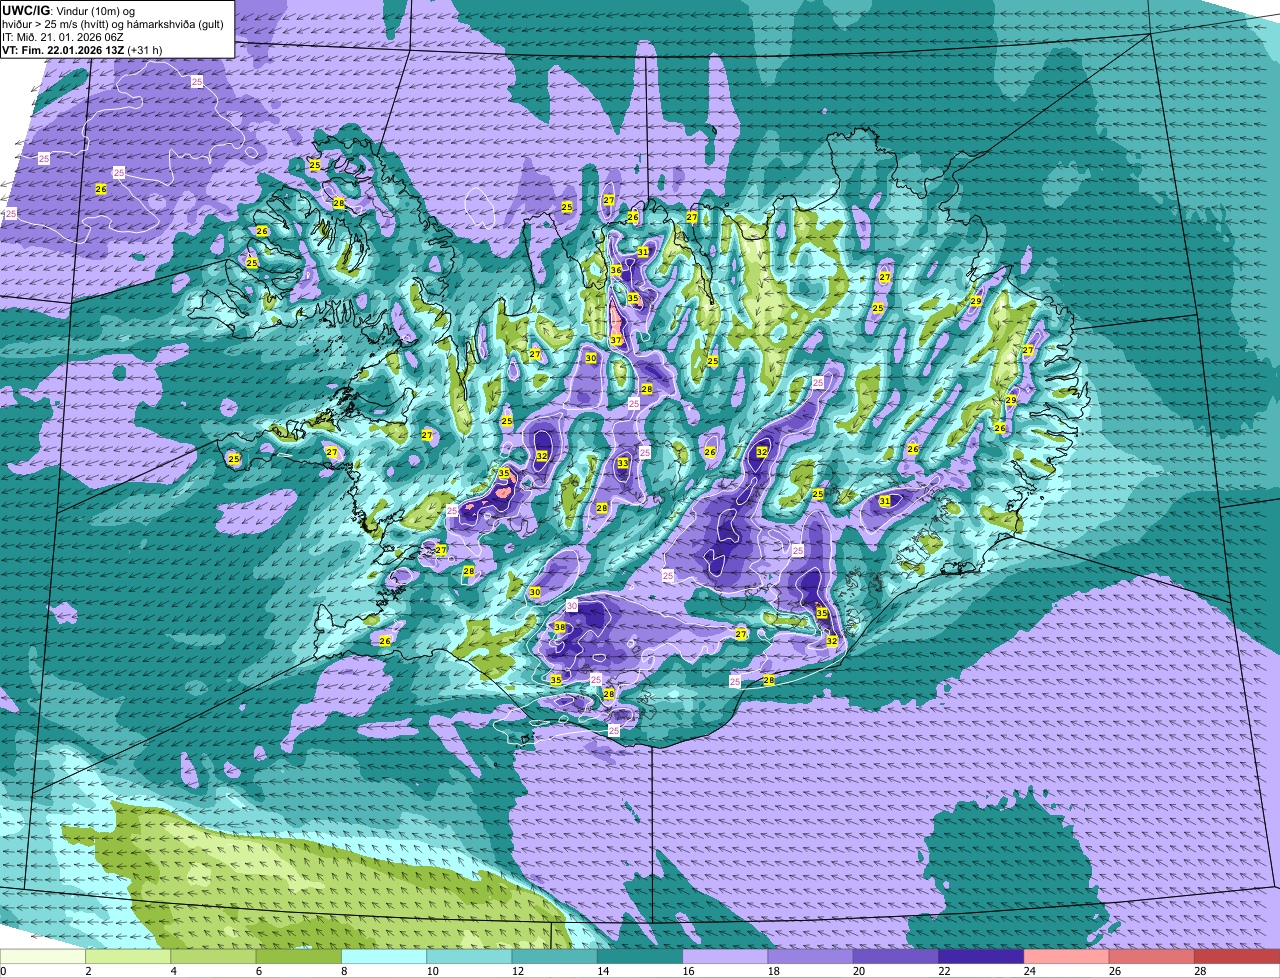This screenshot has height=978, width=1280.
Task: Click the legend scale value "14"
Action: pyautogui.click(x=602, y=971)
